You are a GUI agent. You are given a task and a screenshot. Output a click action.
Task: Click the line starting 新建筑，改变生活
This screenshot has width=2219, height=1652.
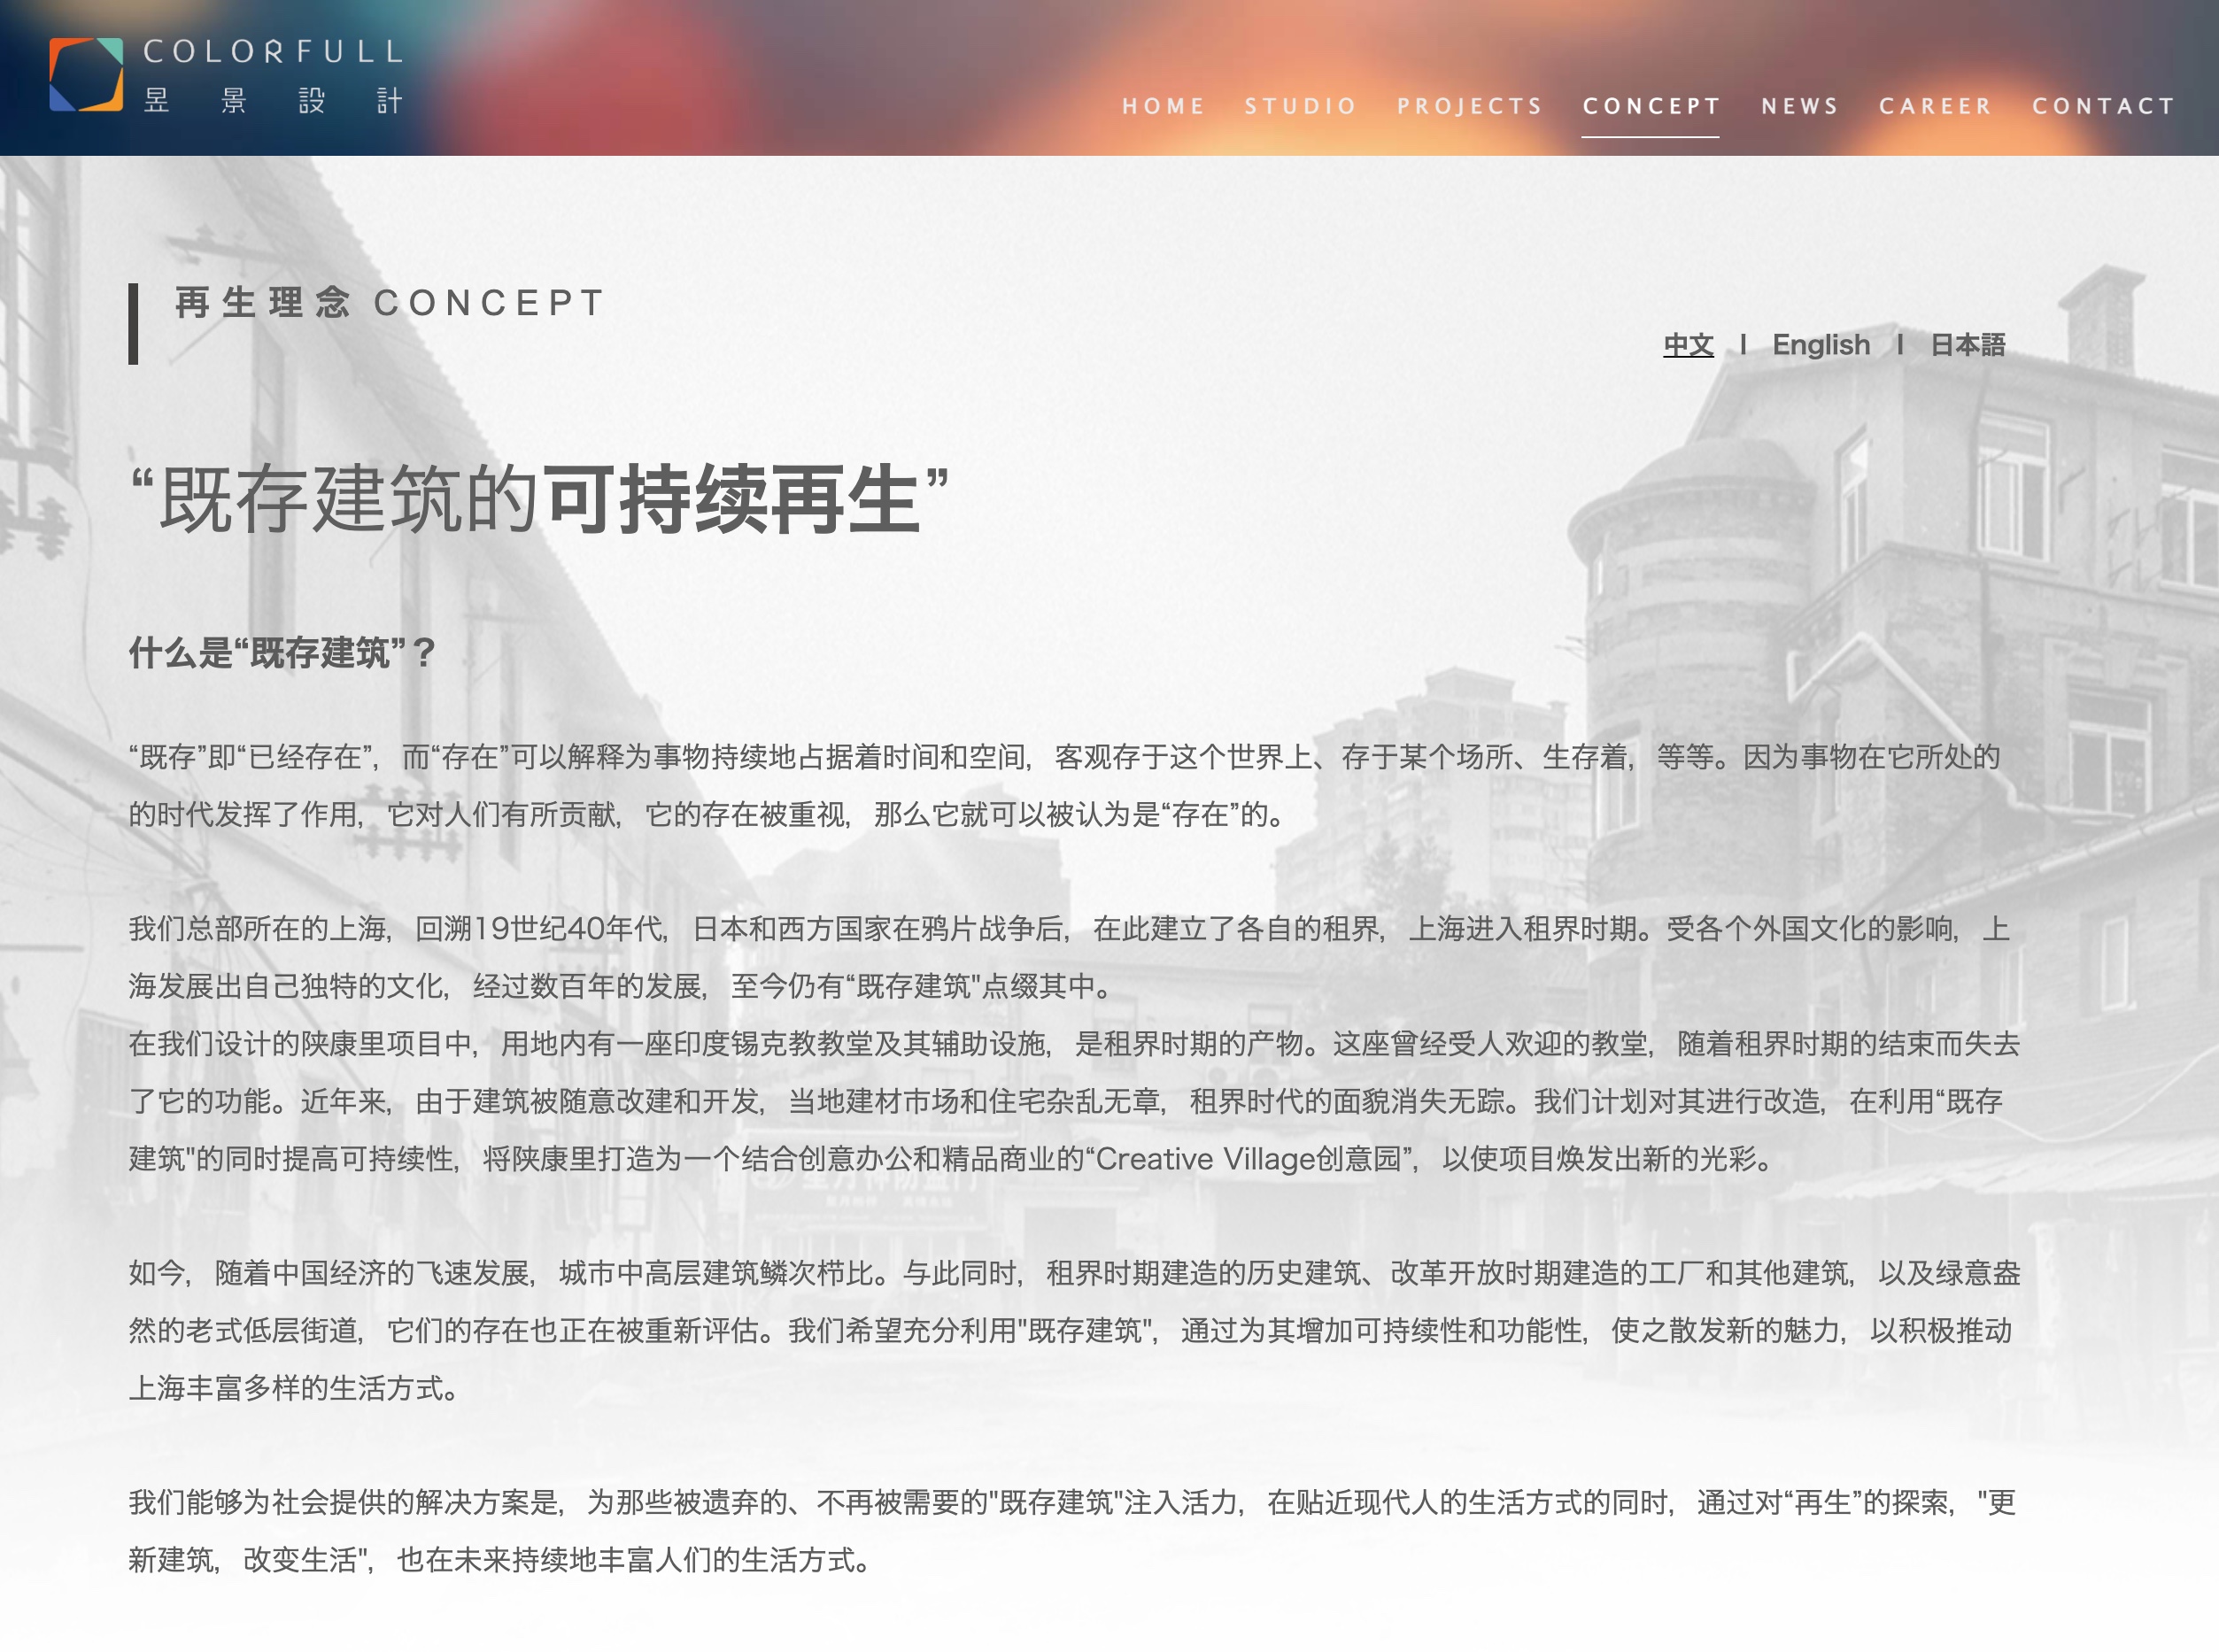coord(500,1560)
